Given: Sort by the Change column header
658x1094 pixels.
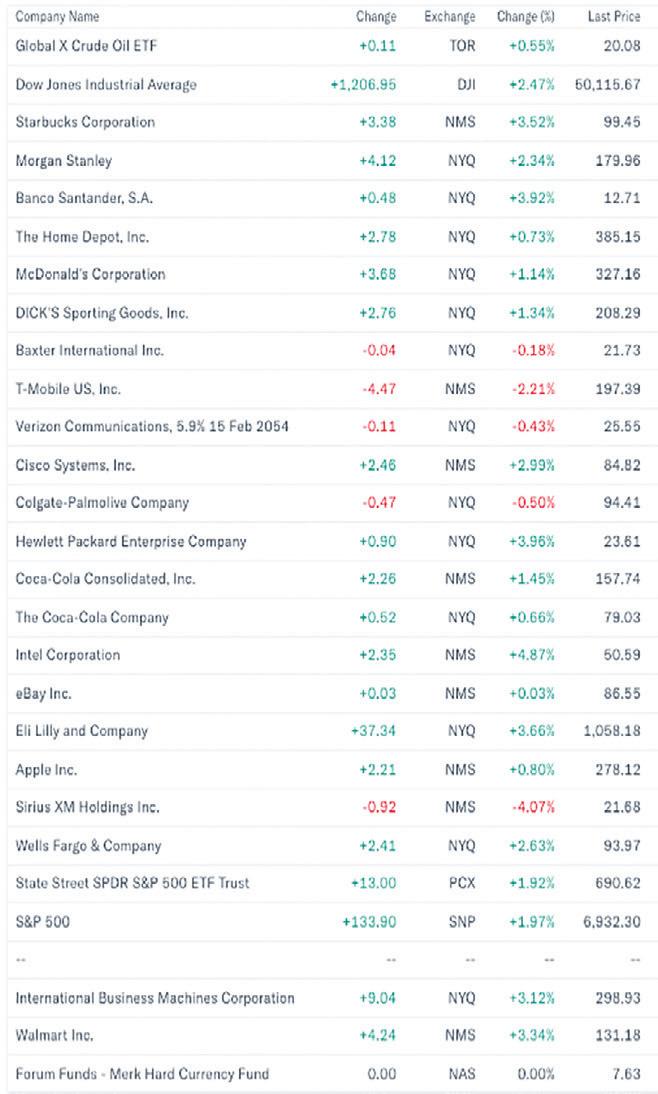Looking at the screenshot, I should coord(376,17).
